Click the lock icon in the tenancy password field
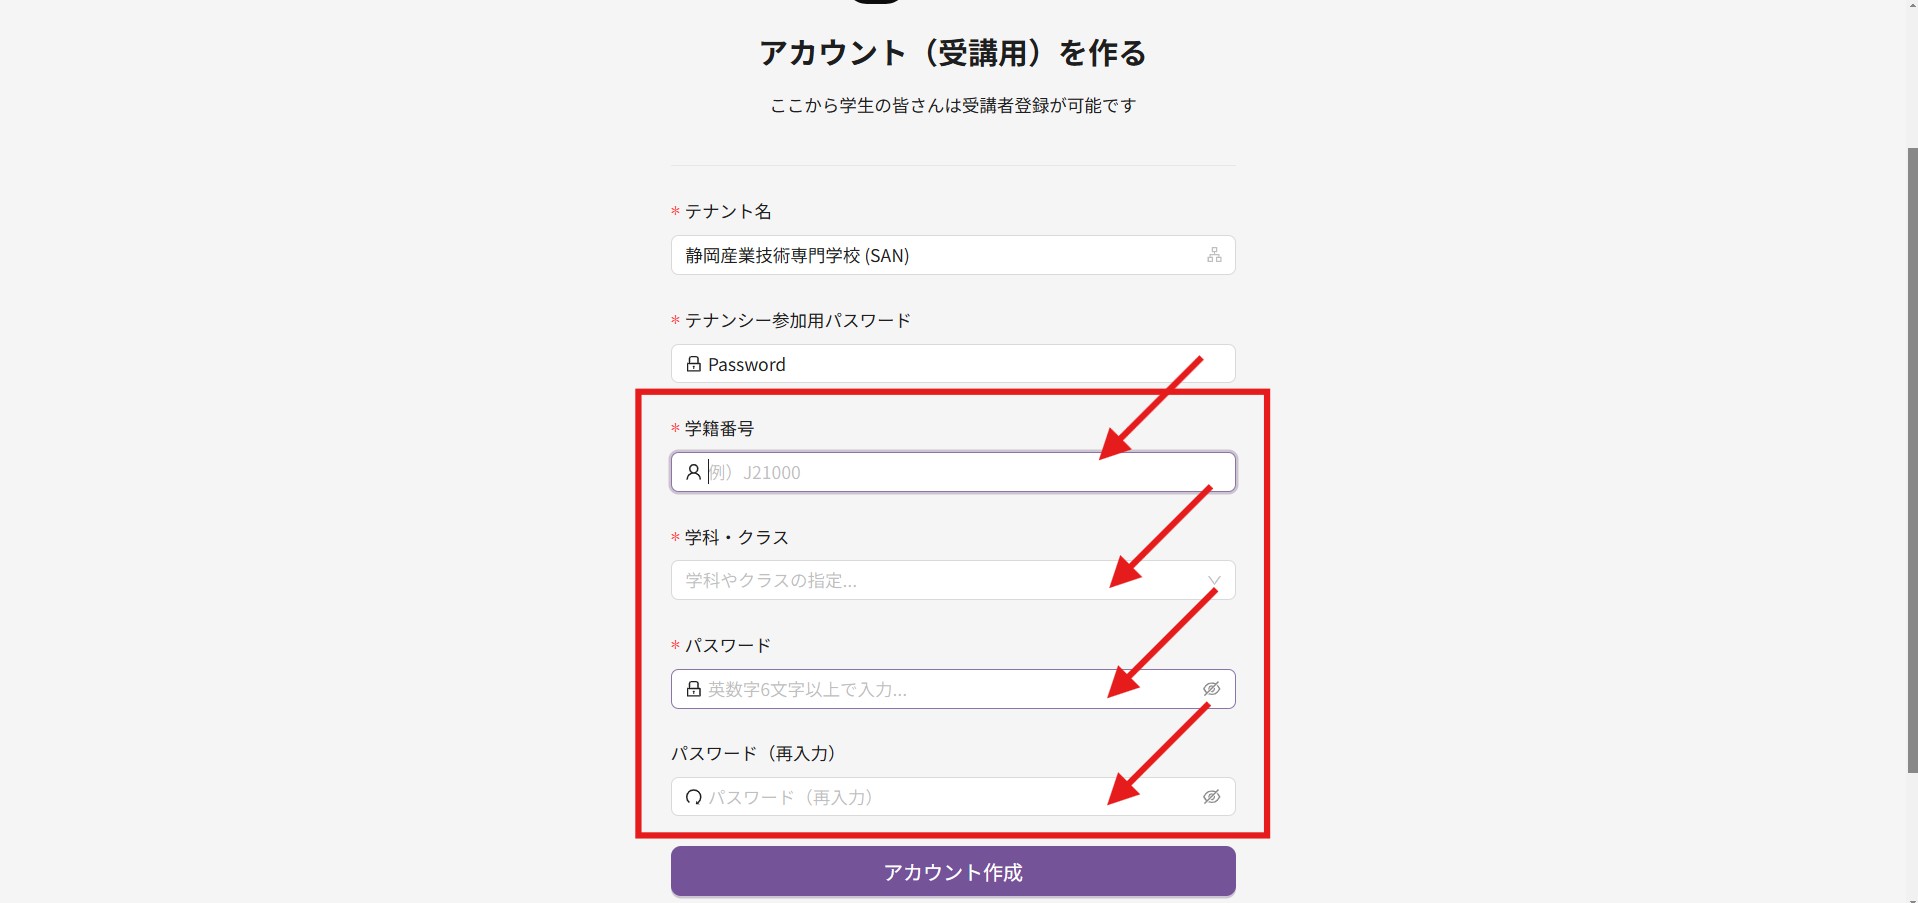The image size is (1918, 903). [693, 364]
